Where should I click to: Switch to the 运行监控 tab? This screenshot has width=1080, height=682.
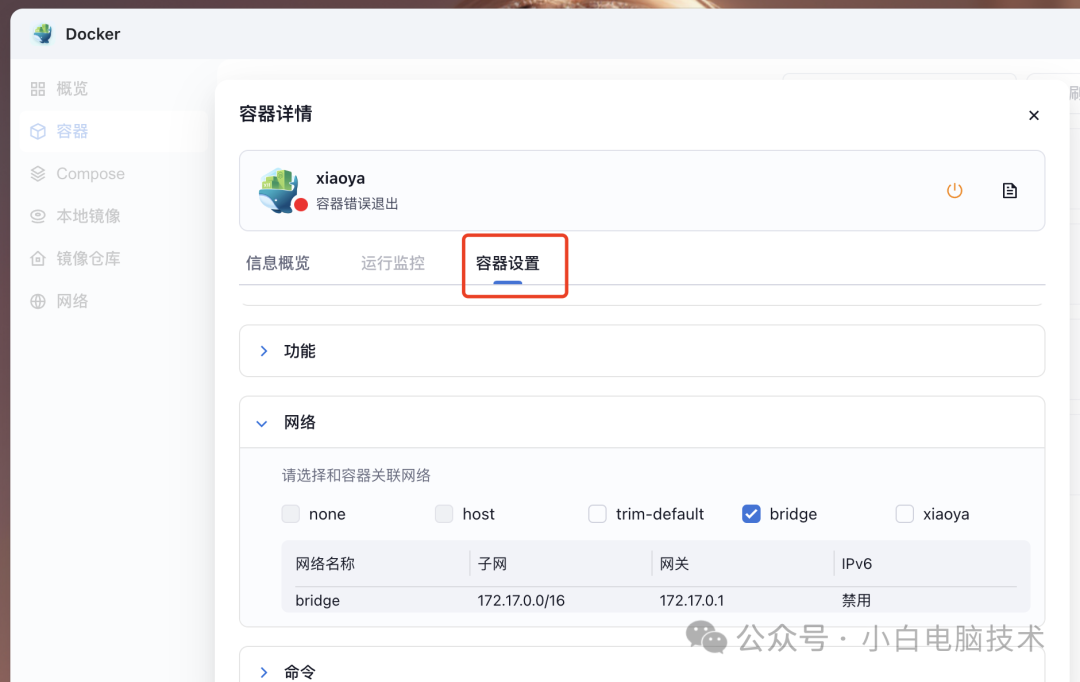[393, 263]
